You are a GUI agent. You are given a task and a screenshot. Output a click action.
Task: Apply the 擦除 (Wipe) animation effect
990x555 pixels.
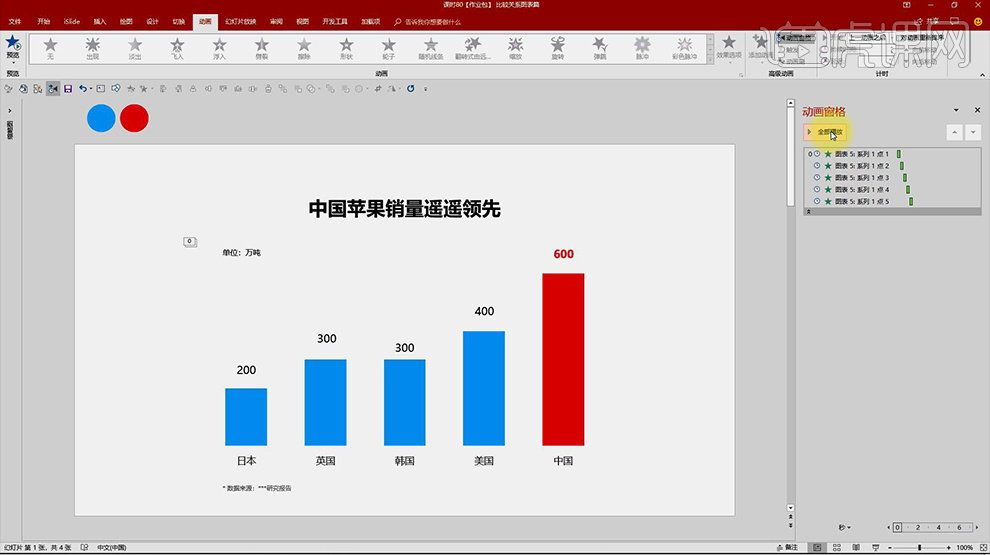(x=304, y=49)
